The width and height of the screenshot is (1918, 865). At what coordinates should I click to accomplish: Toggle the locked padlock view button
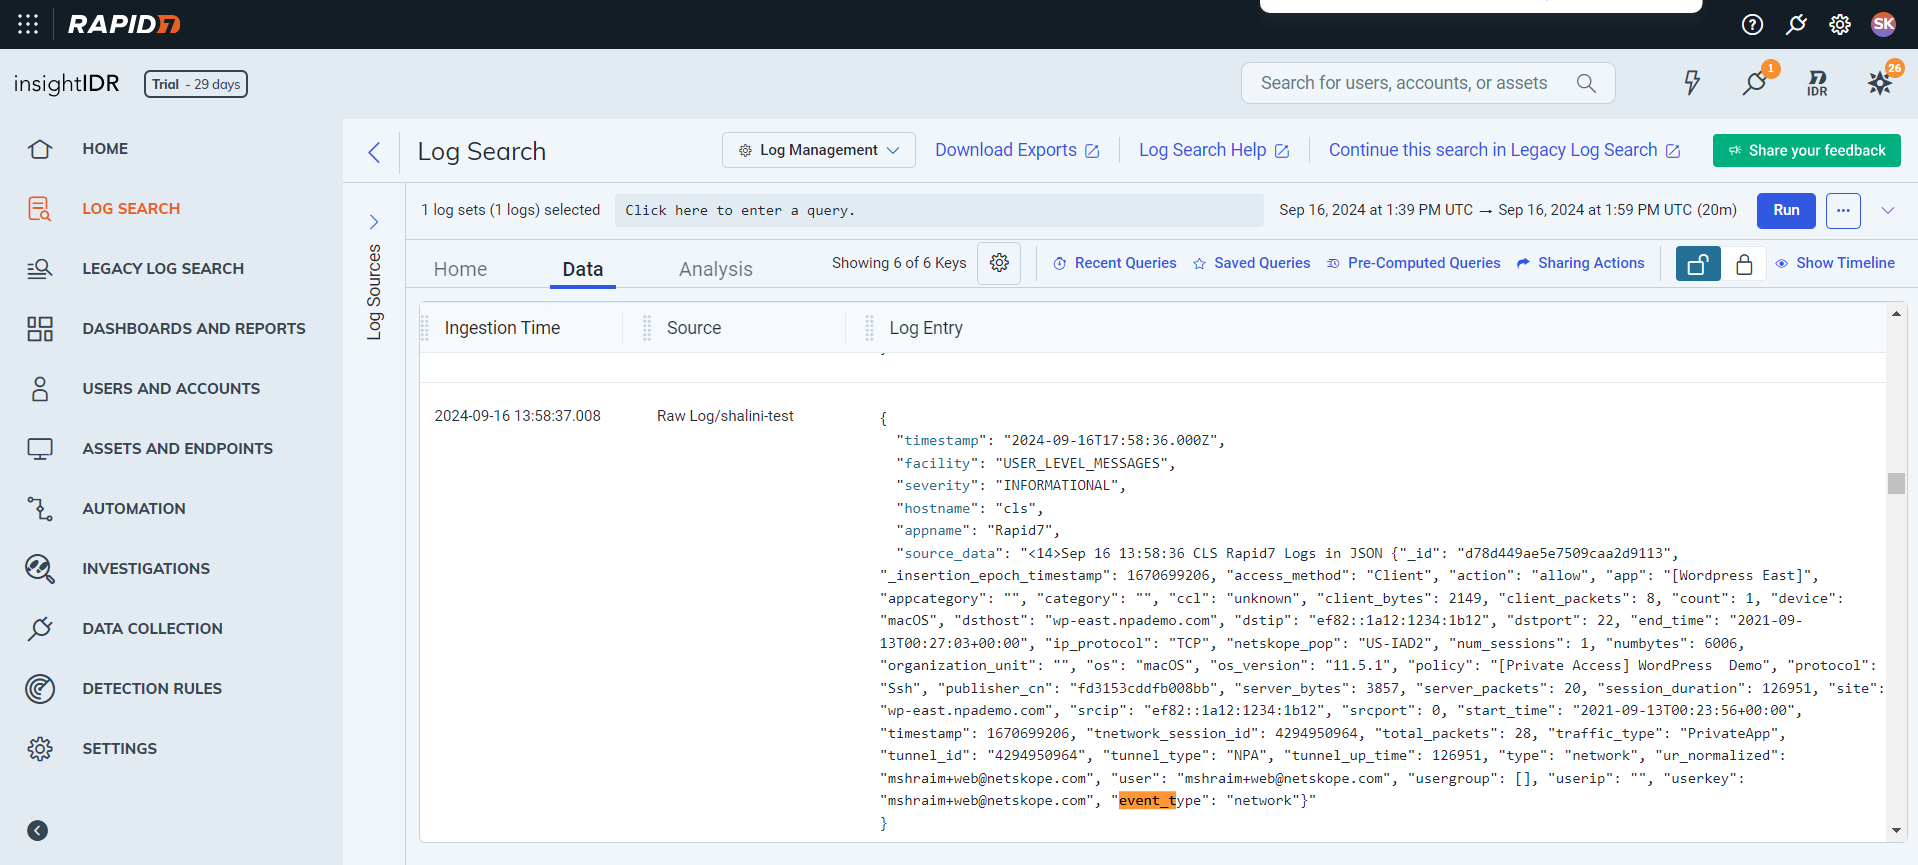click(1744, 264)
